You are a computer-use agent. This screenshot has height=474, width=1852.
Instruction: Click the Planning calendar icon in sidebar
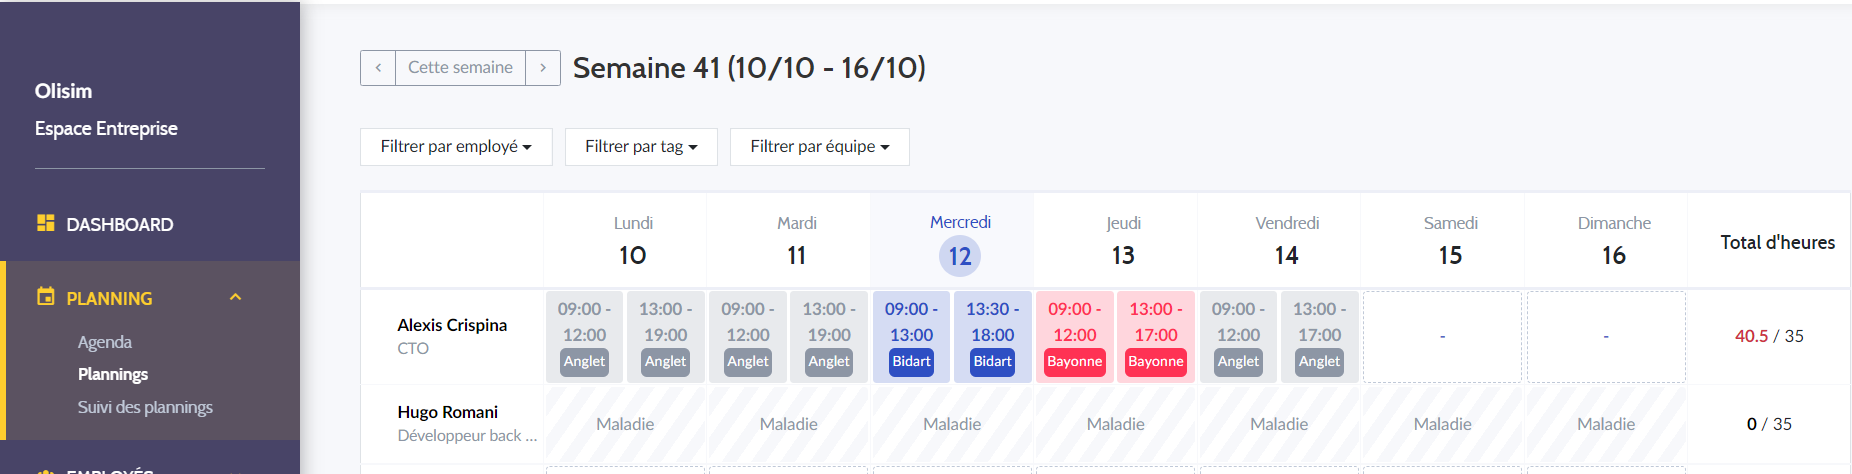[45, 296]
